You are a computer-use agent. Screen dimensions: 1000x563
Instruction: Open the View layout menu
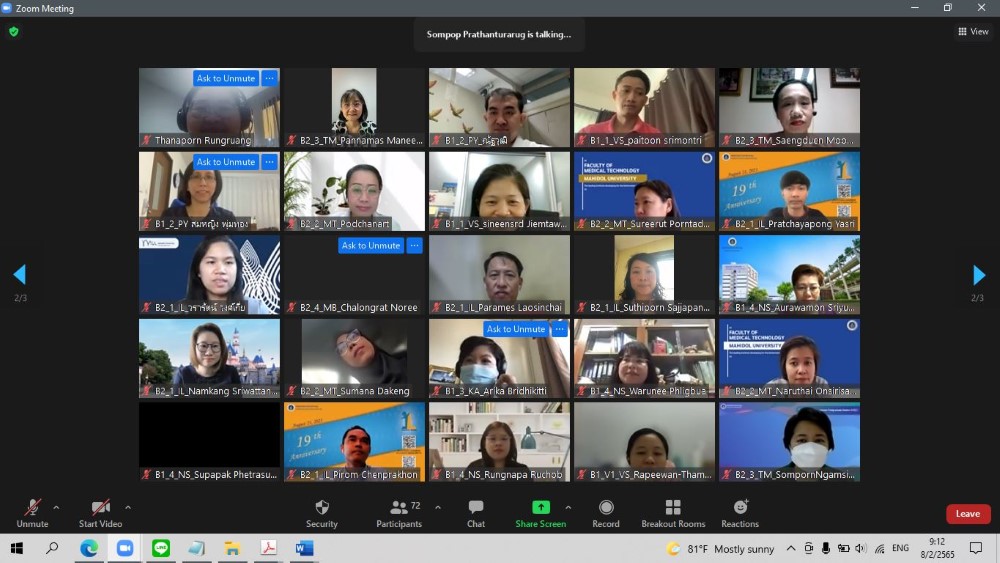[x=973, y=32]
